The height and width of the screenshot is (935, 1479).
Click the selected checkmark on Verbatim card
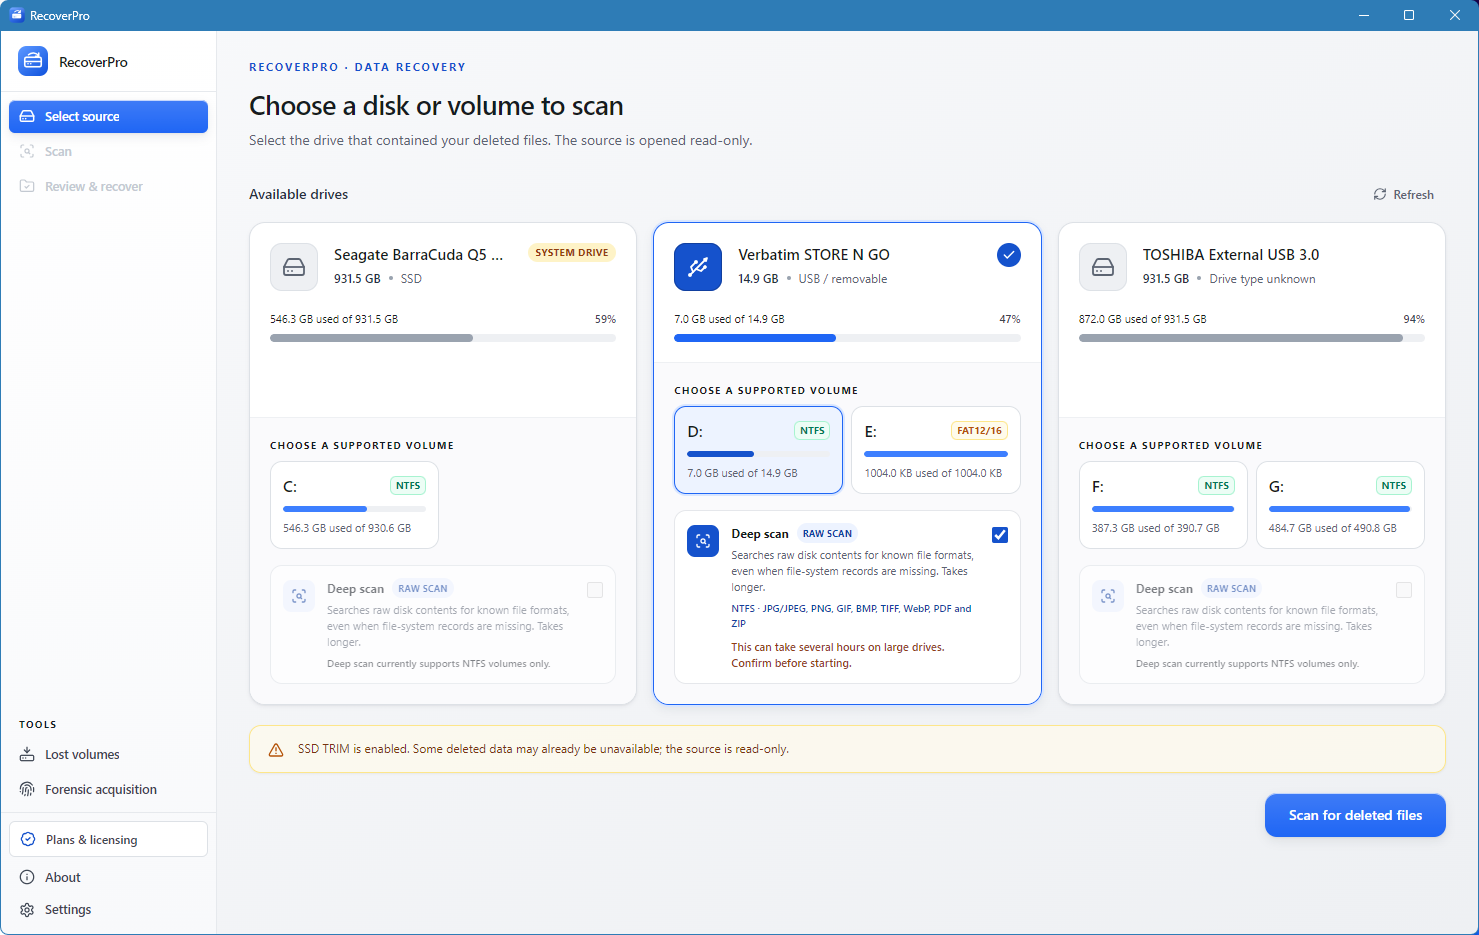[x=1009, y=255]
